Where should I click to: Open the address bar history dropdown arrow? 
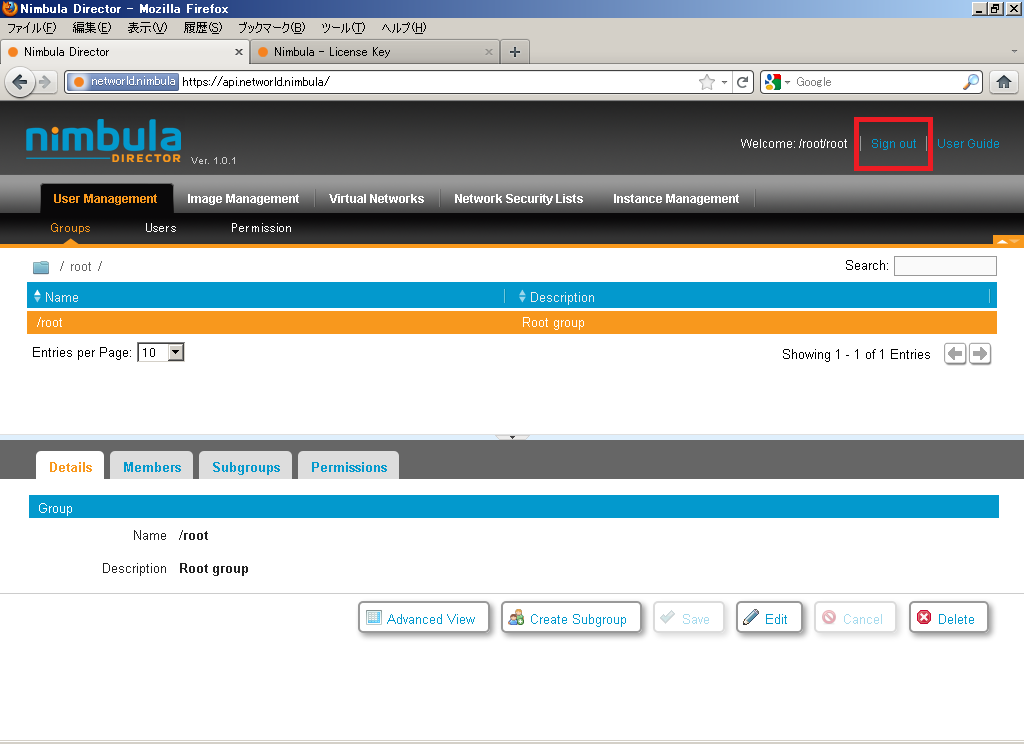(x=724, y=82)
